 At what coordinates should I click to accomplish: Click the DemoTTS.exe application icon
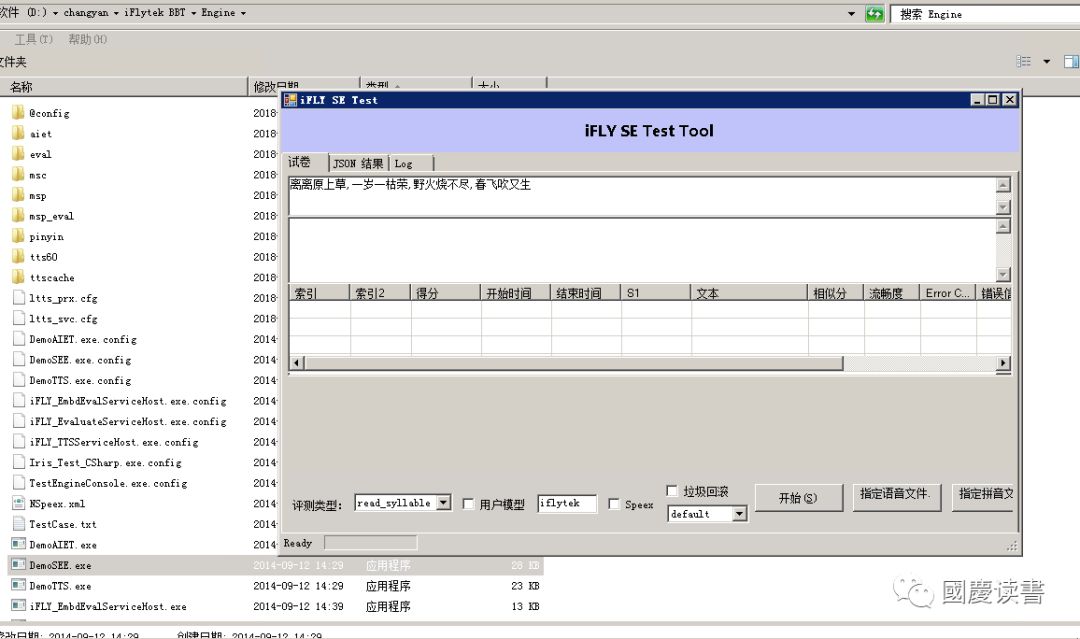pyautogui.click(x=19, y=585)
